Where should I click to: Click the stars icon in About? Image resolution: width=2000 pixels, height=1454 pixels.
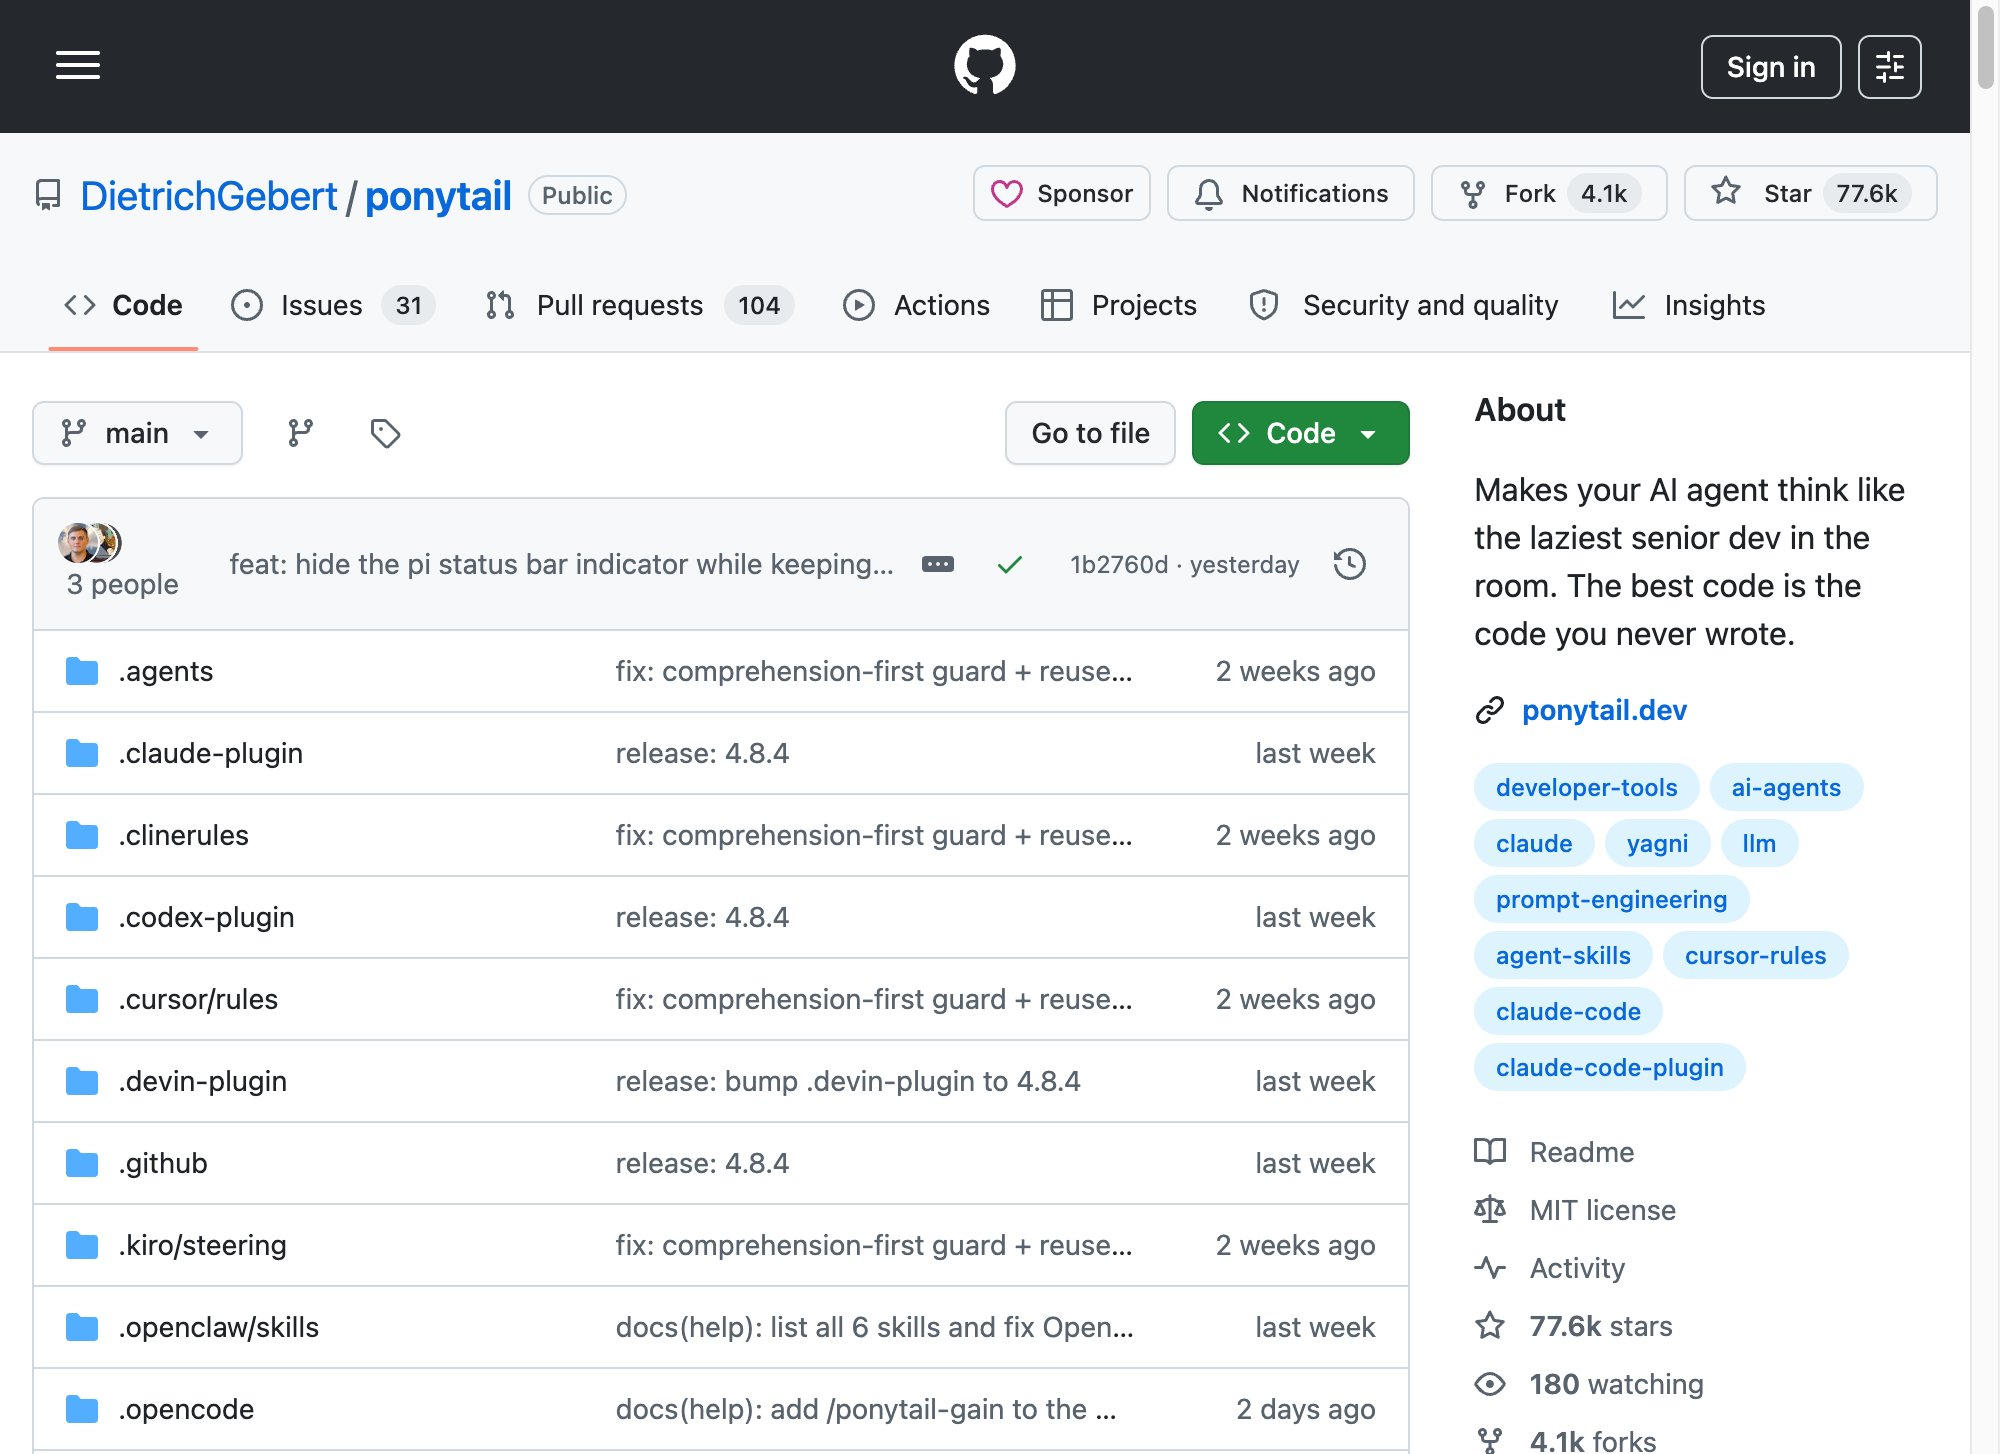pyautogui.click(x=1490, y=1326)
